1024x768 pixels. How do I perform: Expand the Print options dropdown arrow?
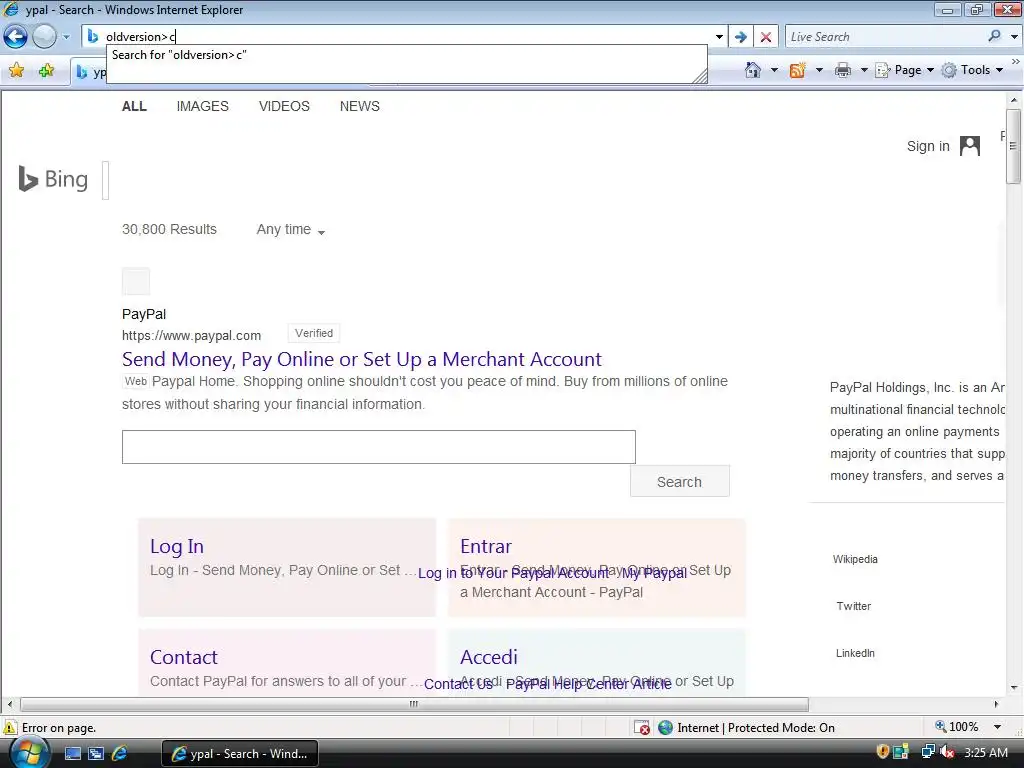click(x=863, y=70)
